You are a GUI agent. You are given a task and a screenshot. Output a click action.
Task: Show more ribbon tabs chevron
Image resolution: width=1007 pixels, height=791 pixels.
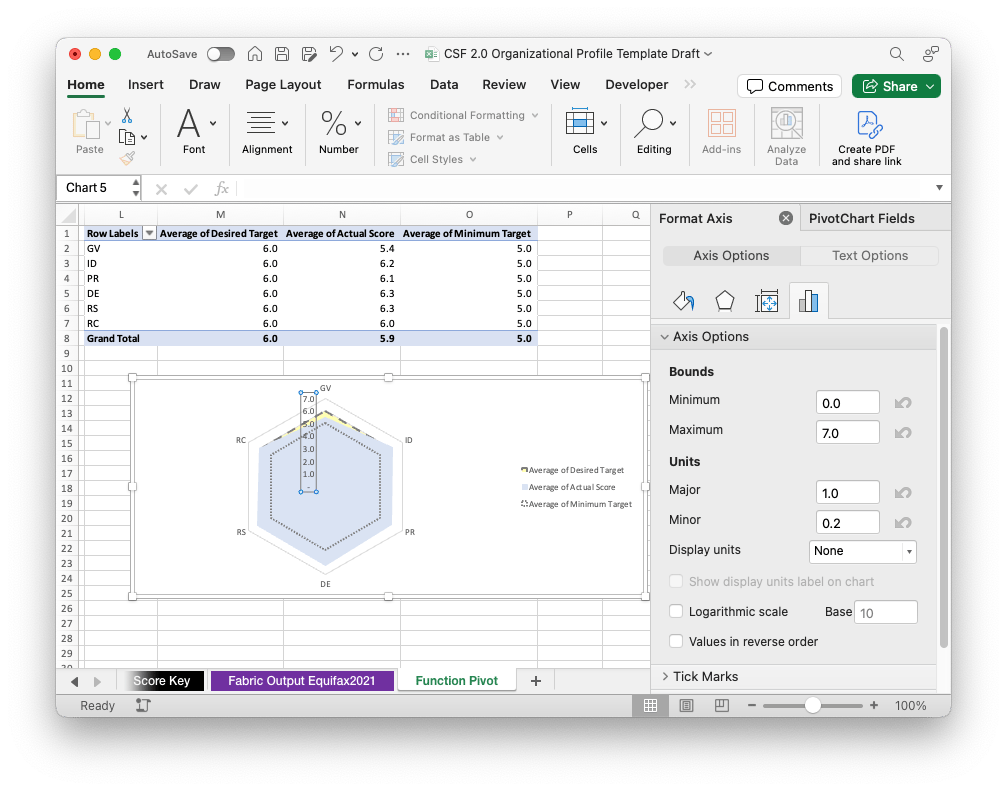[x=690, y=85]
